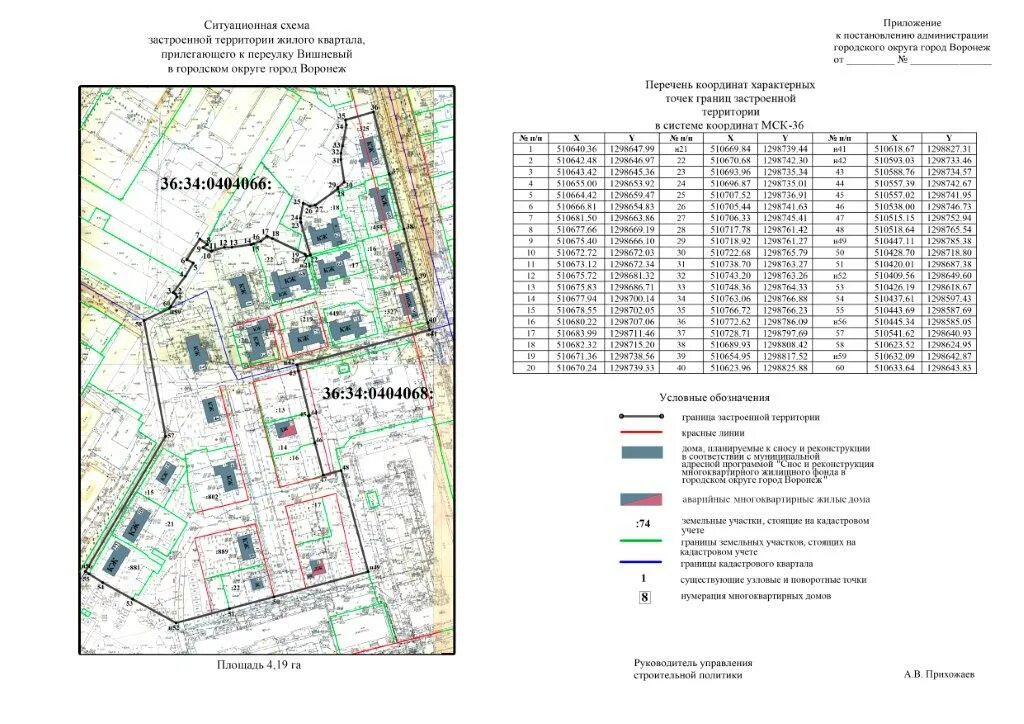The height and width of the screenshot is (724, 1024).
Task: Click the red line legend sample
Action: 641,433
